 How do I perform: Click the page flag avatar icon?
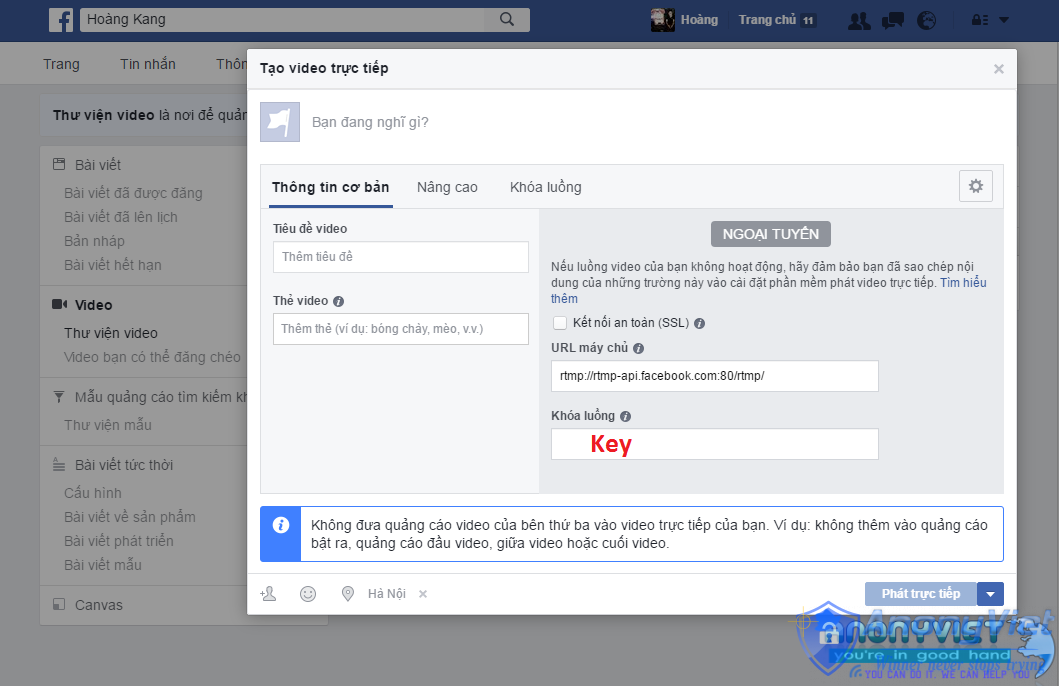280,122
